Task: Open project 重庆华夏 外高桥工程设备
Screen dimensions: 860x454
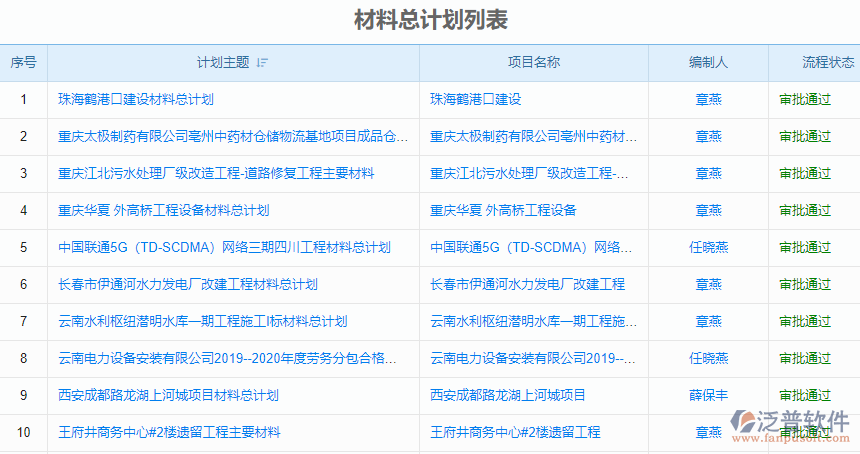Action: (x=503, y=211)
